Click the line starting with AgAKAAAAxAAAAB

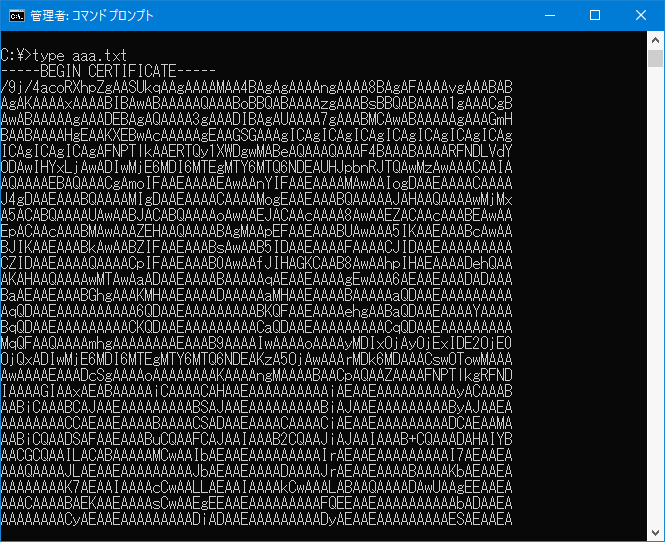click(x=257, y=103)
